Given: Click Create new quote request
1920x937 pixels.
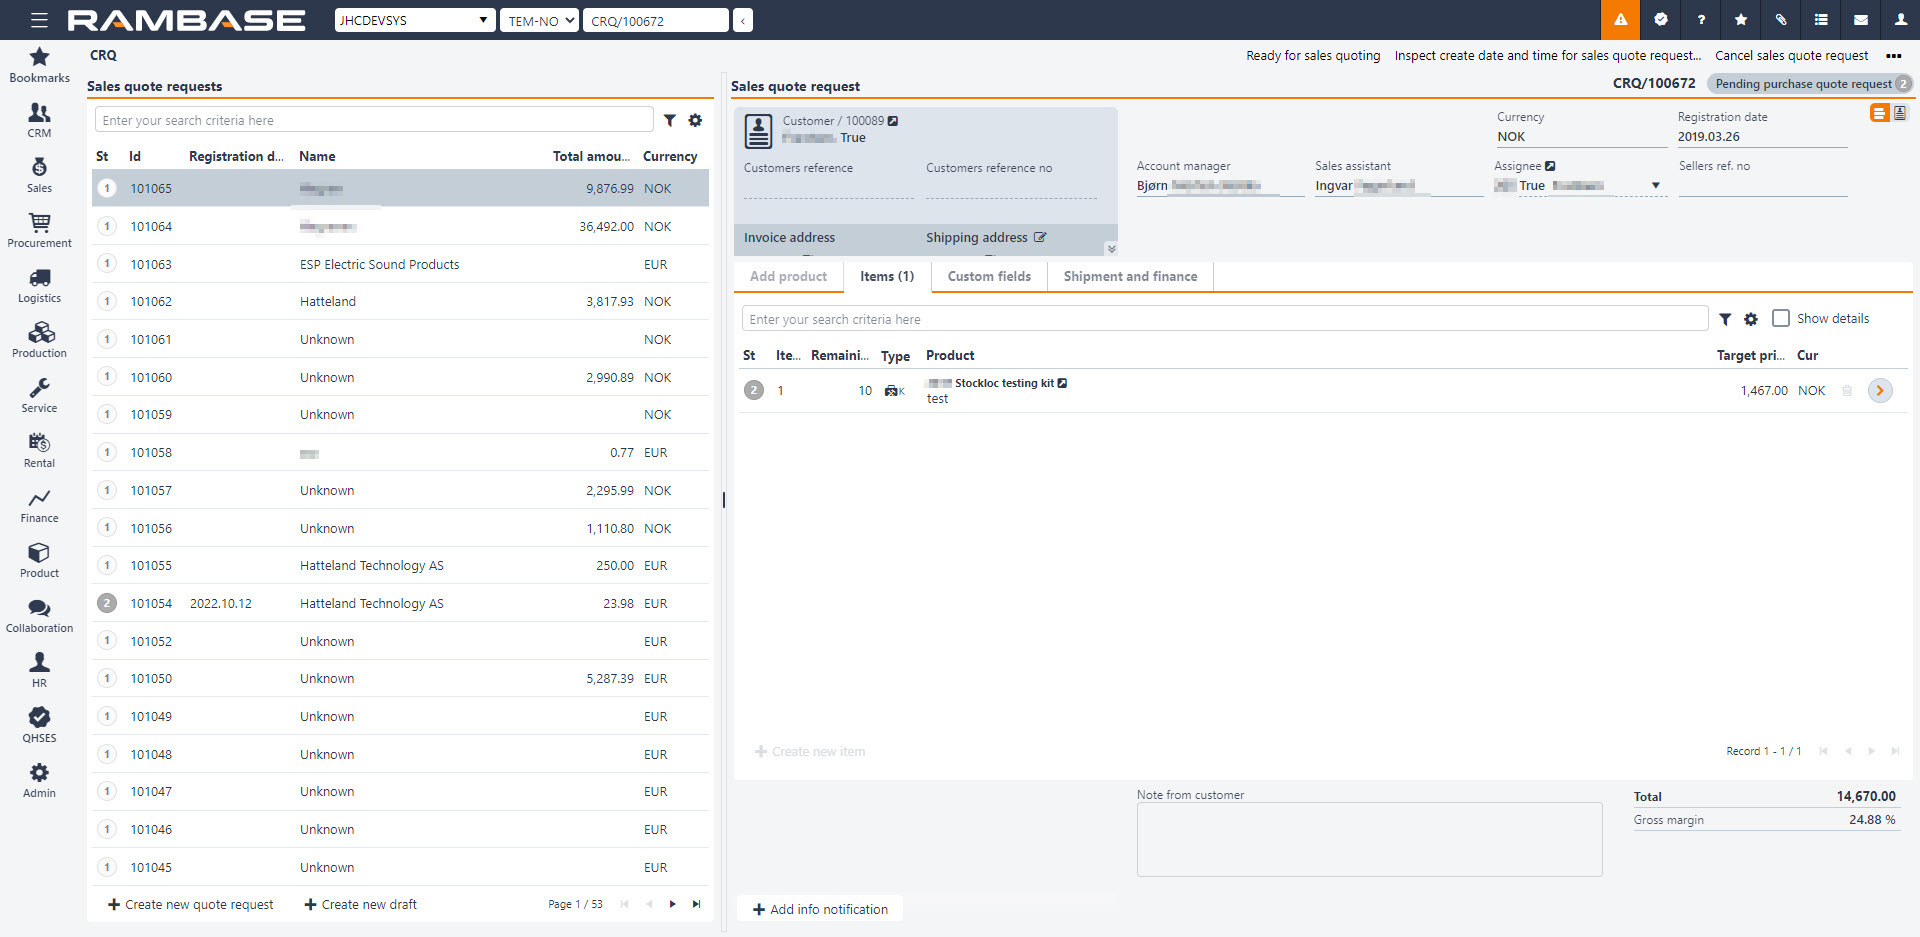Looking at the screenshot, I should pyautogui.click(x=190, y=904).
